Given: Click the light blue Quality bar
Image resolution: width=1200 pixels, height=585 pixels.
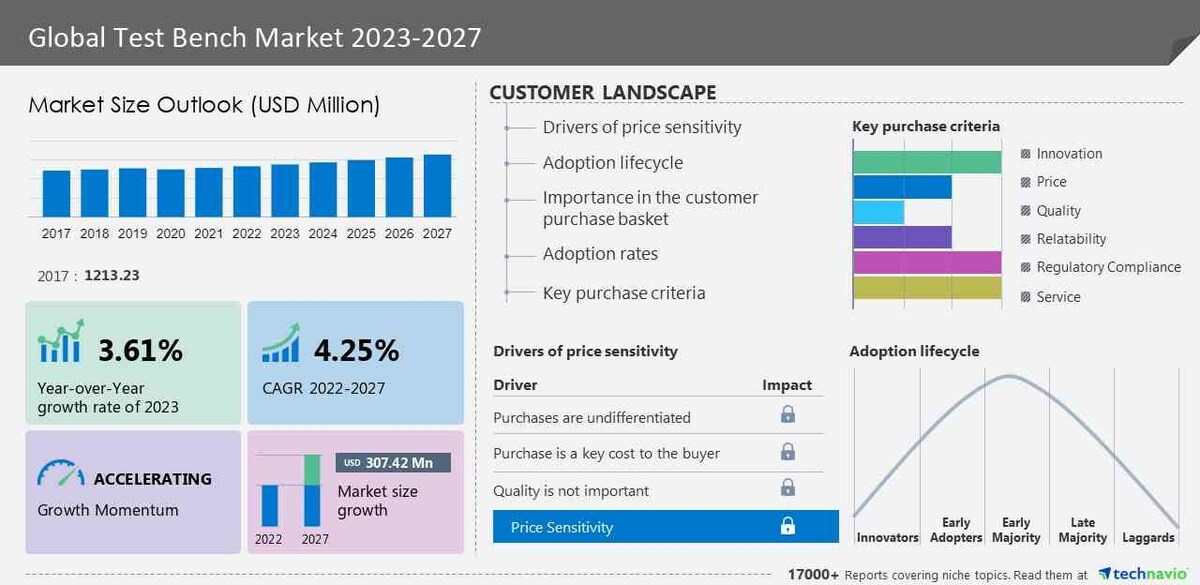Looking at the screenshot, I should click(878, 212).
